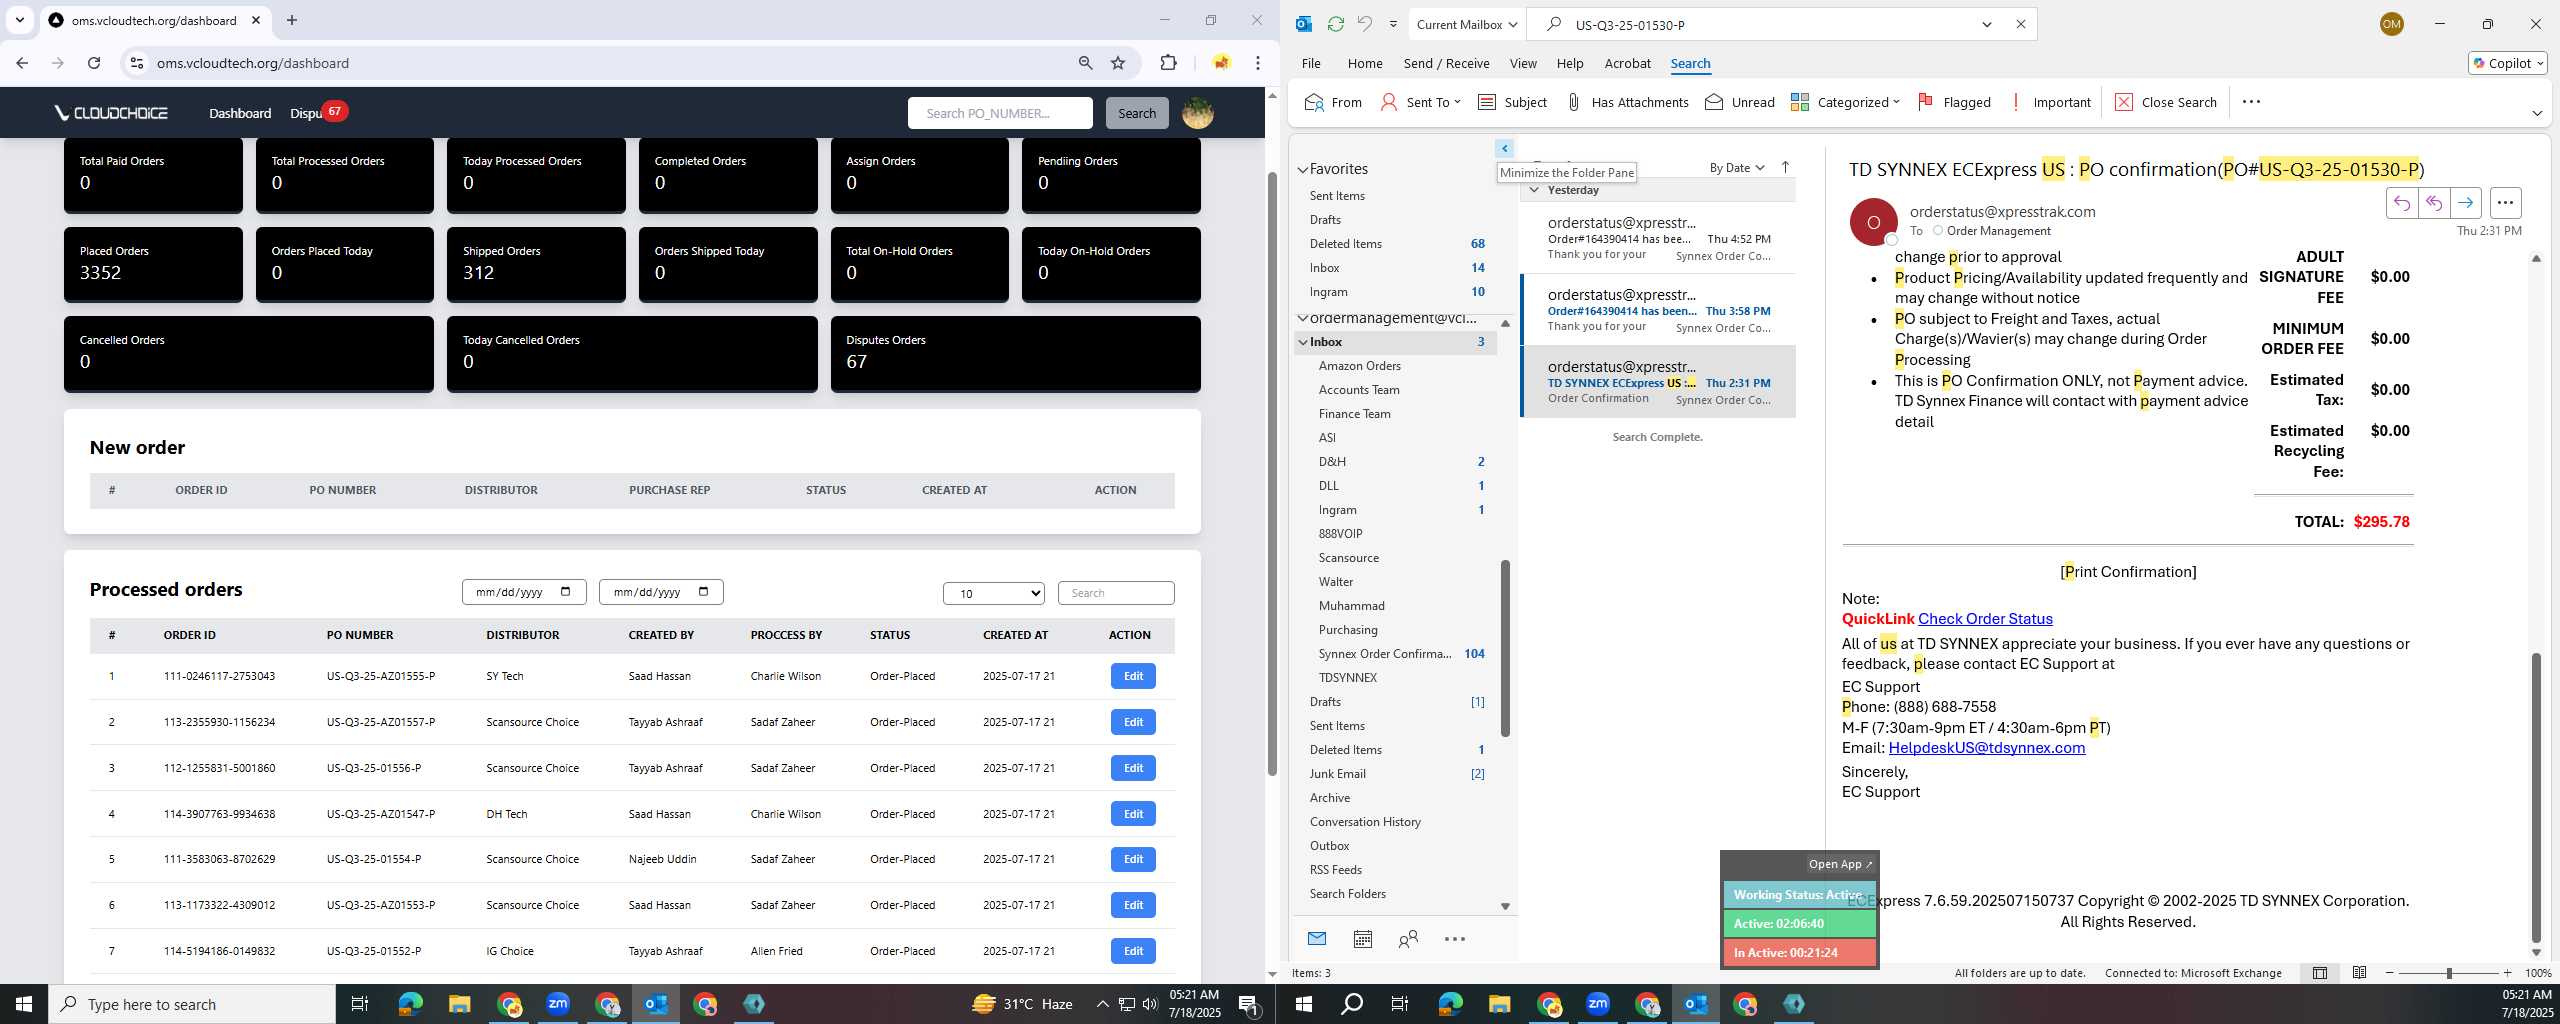Open File Explorer on the left taskbar

click(459, 1004)
